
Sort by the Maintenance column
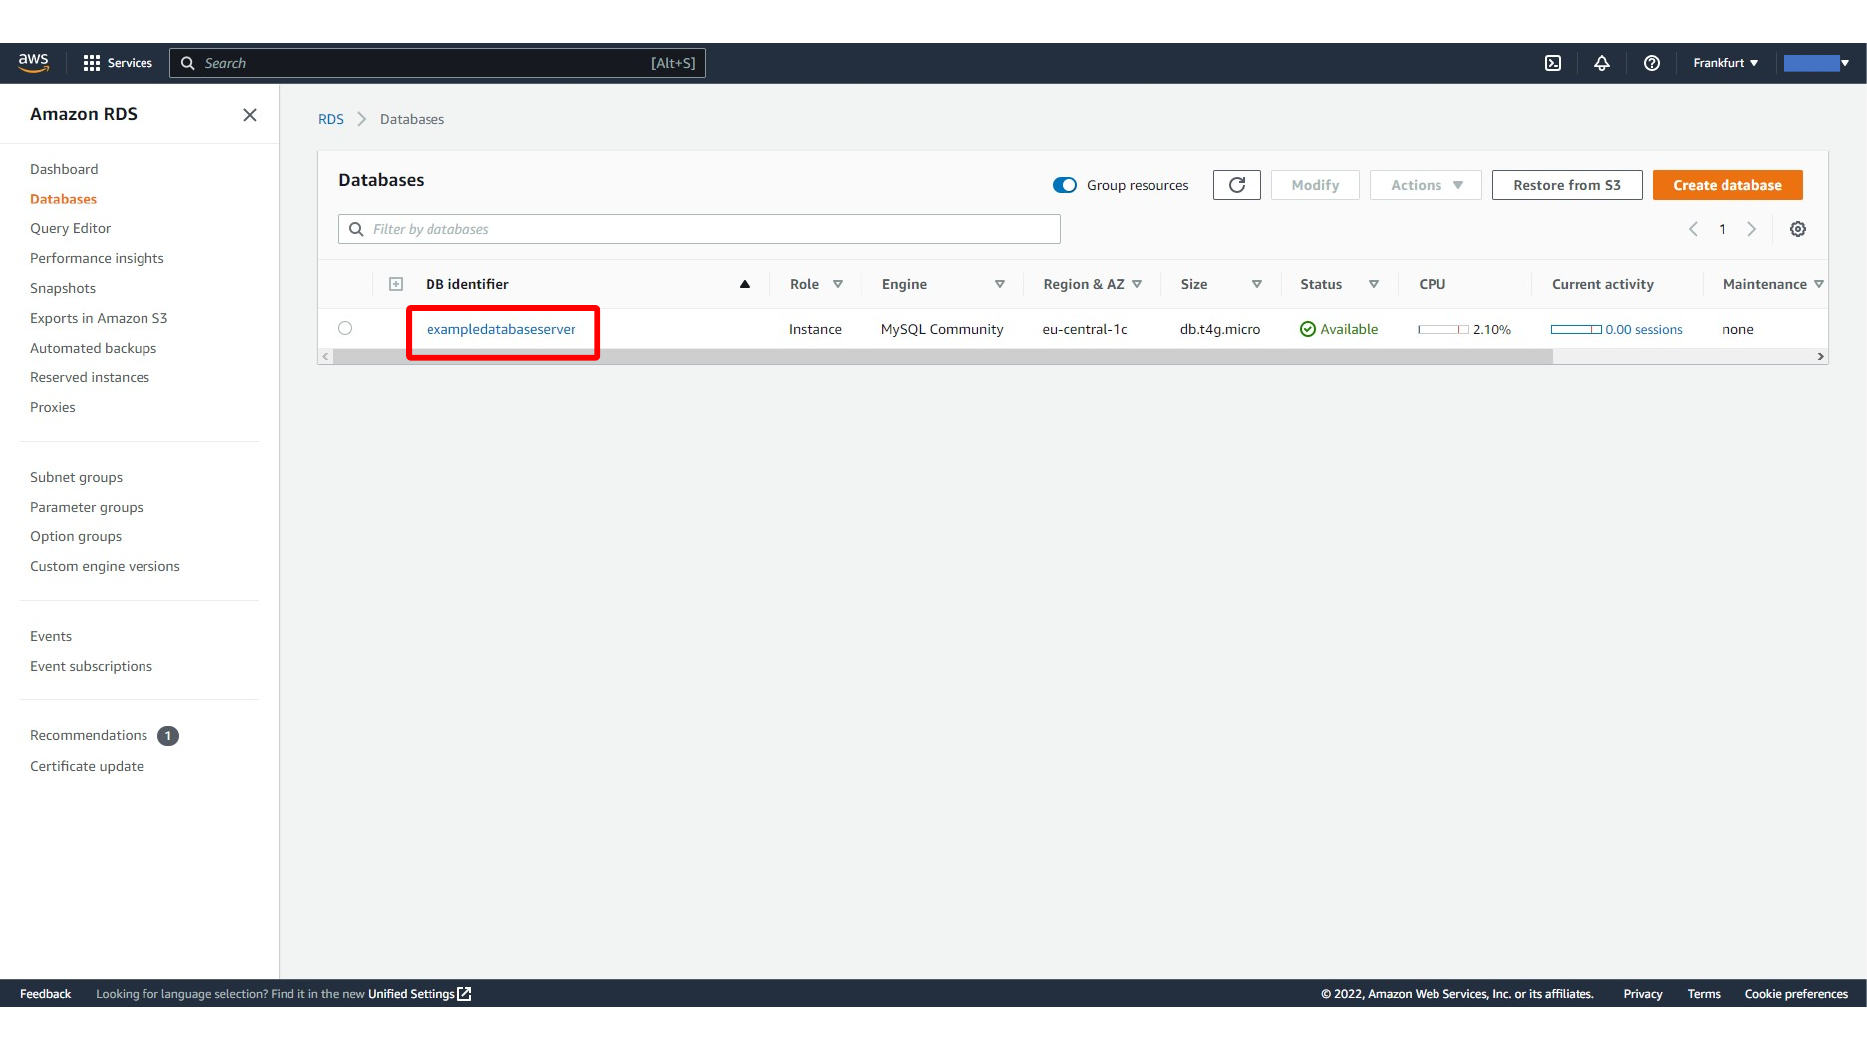pos(1819,284)
